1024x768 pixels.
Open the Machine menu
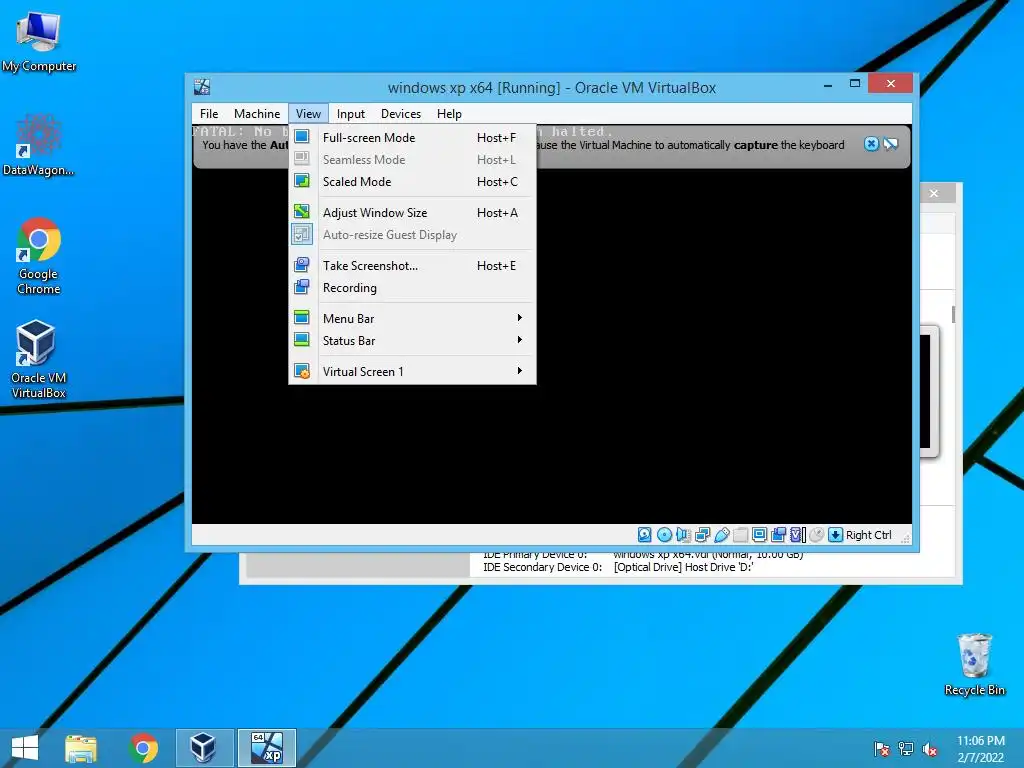point(257,114)
